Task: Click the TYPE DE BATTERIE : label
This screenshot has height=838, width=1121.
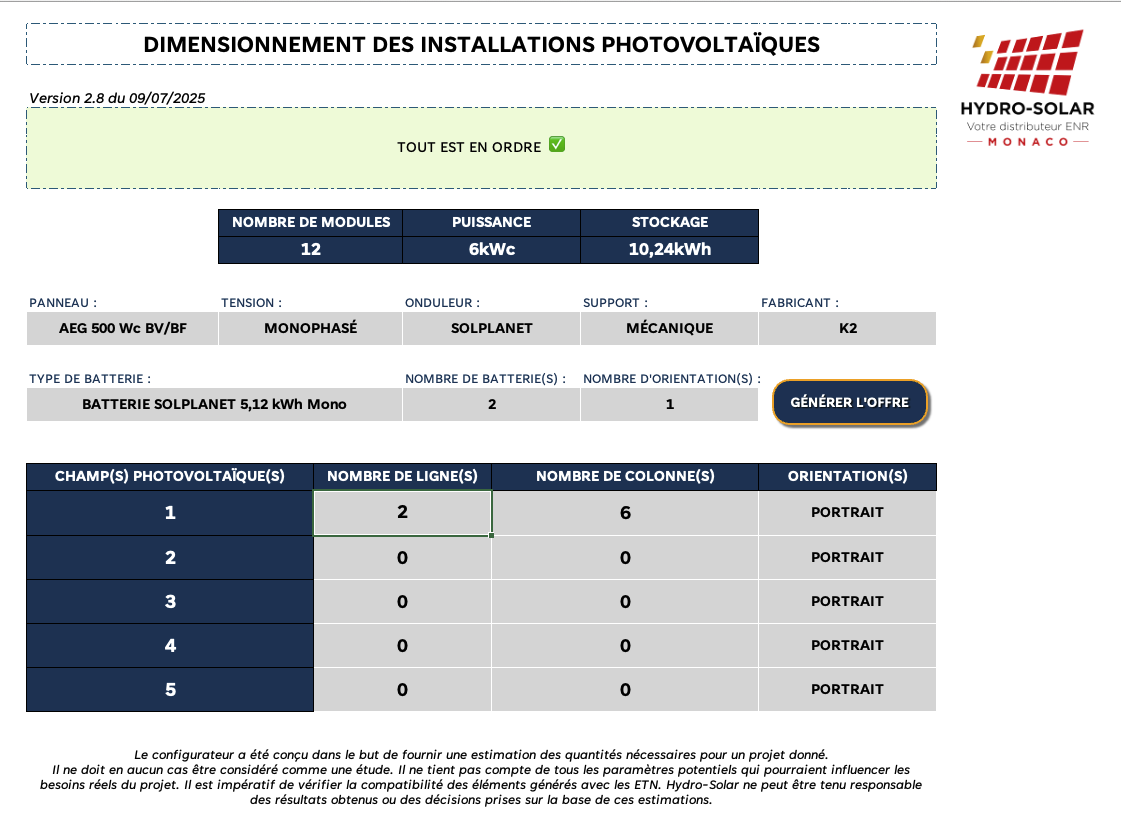Action: [90, 379]
